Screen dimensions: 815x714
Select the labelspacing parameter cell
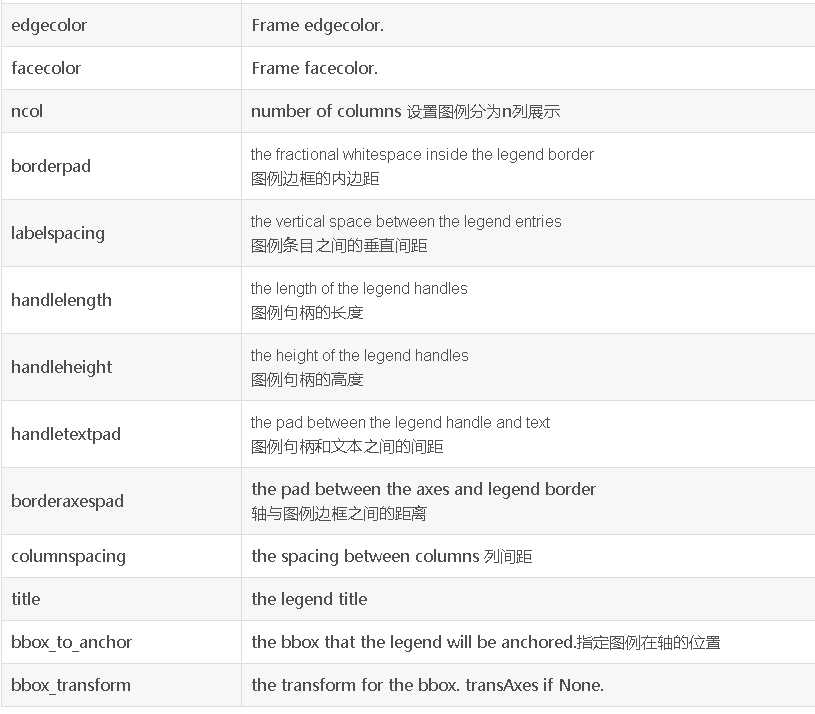tap(122, 233)
